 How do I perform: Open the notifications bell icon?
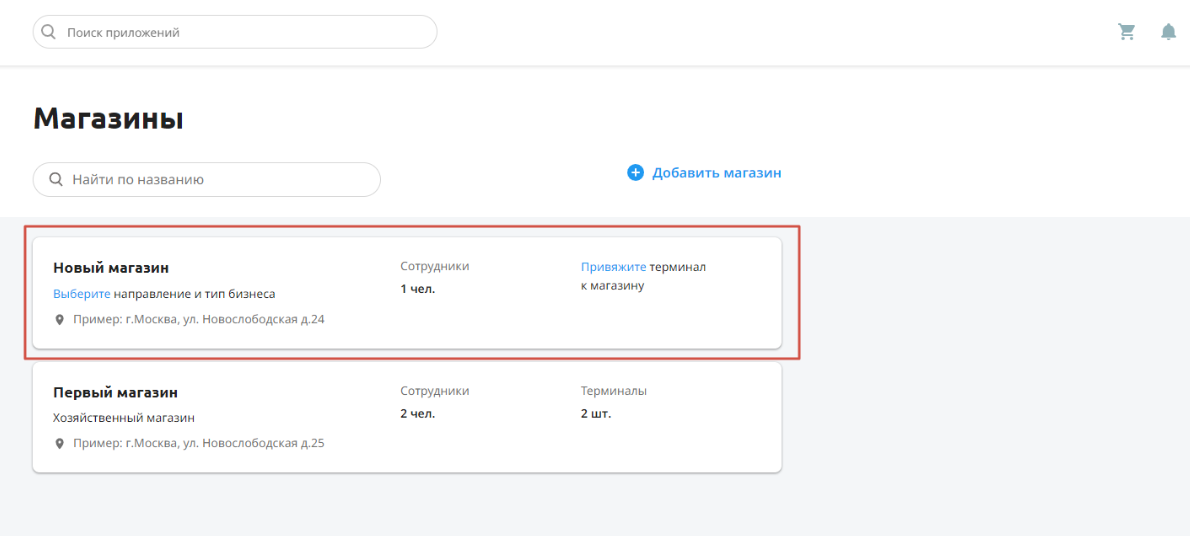coord(1169,32)
